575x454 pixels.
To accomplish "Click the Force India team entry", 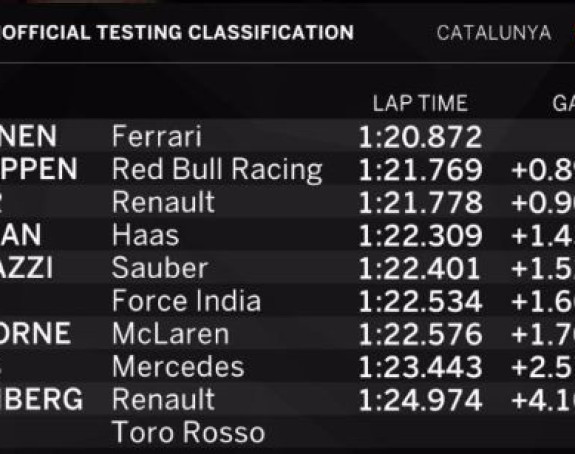I will tap(186, 301).
